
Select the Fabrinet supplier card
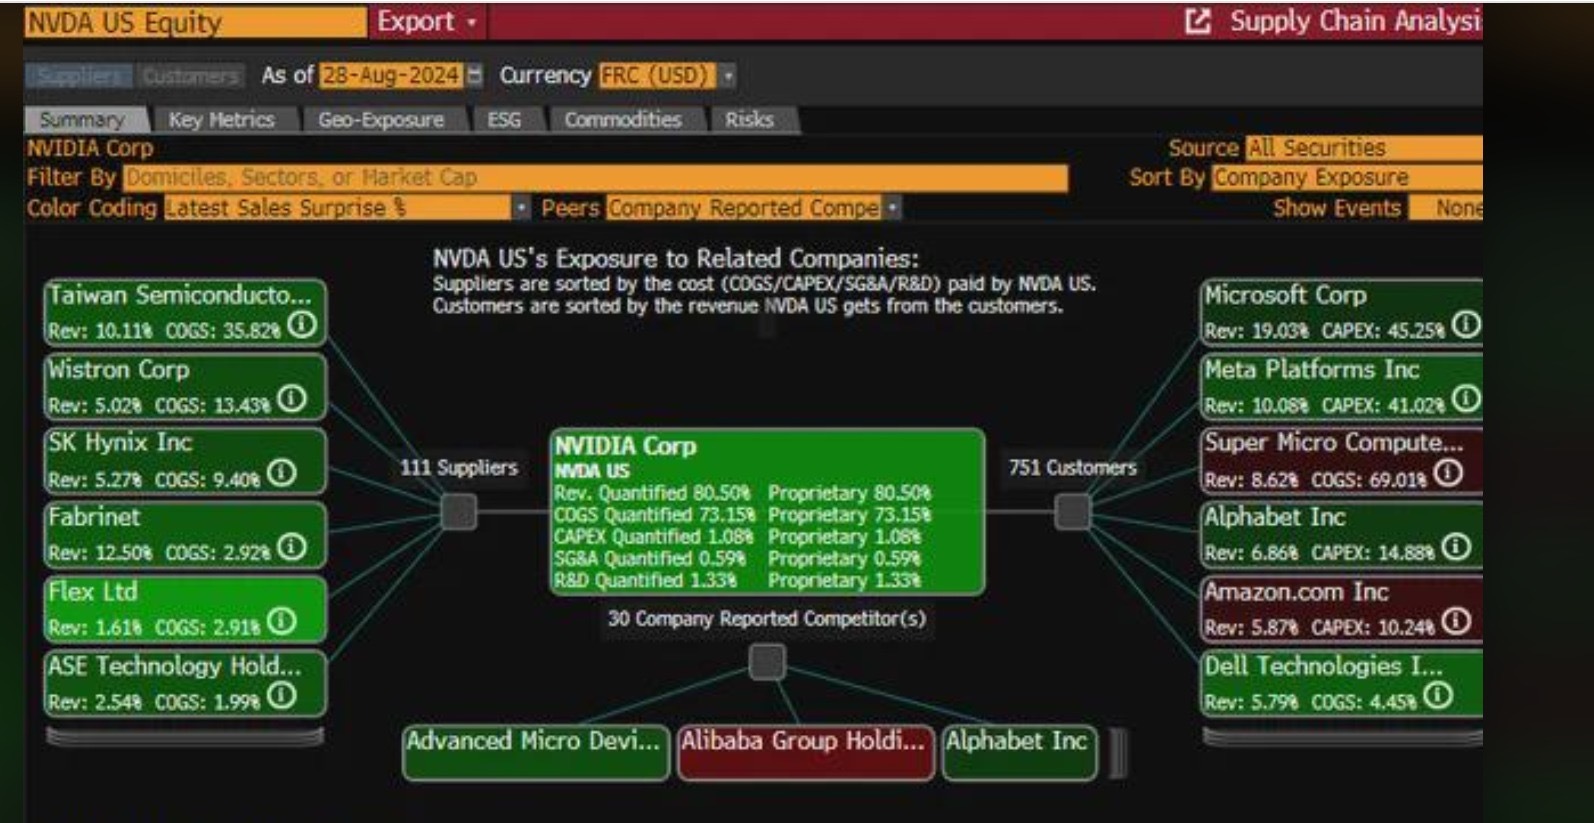pos(185,534)
